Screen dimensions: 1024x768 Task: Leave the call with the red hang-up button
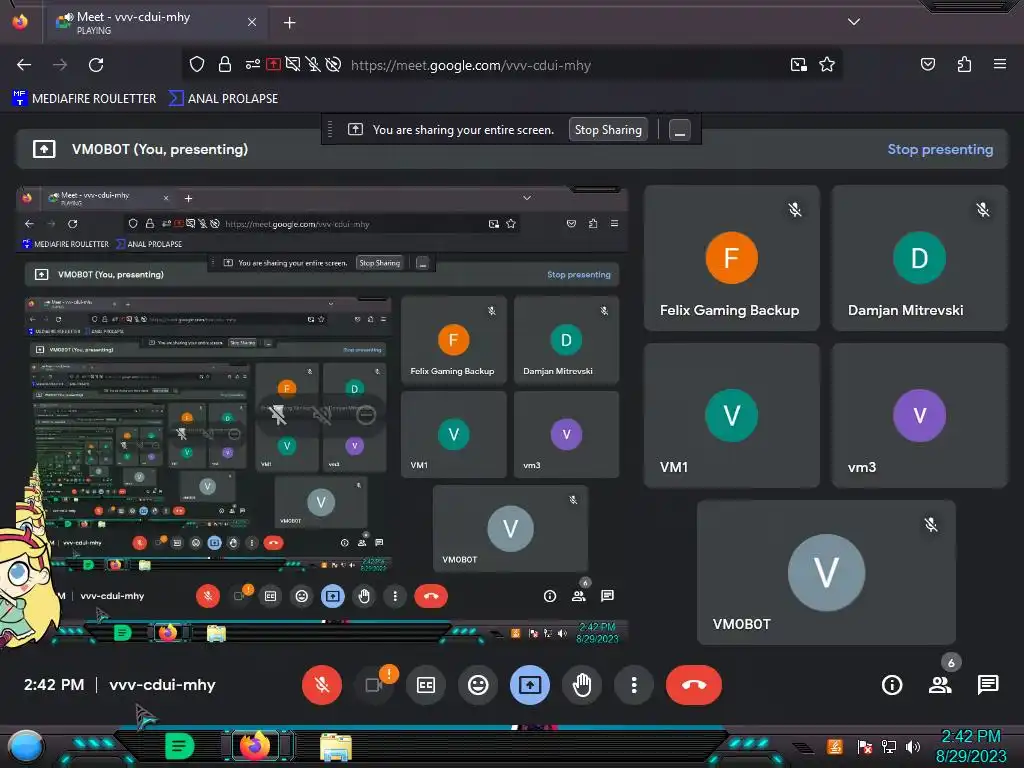point(694,684)
